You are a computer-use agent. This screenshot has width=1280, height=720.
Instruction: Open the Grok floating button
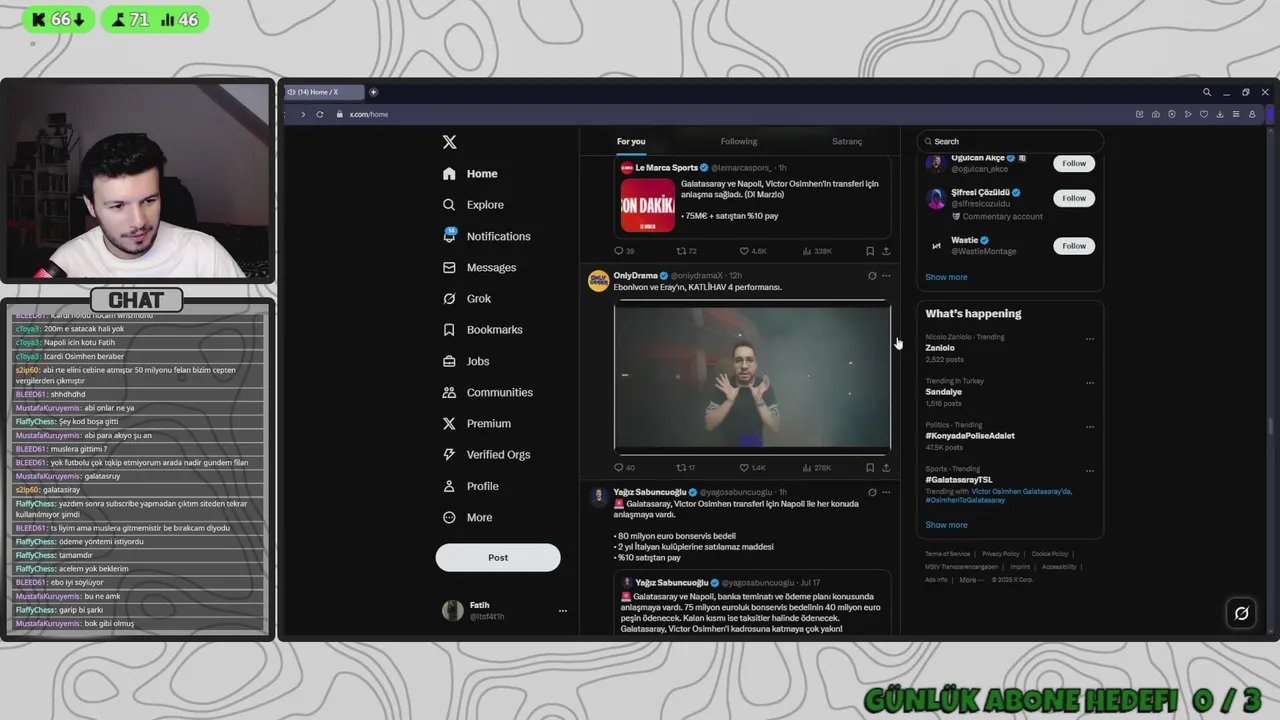pos(1241,613)
